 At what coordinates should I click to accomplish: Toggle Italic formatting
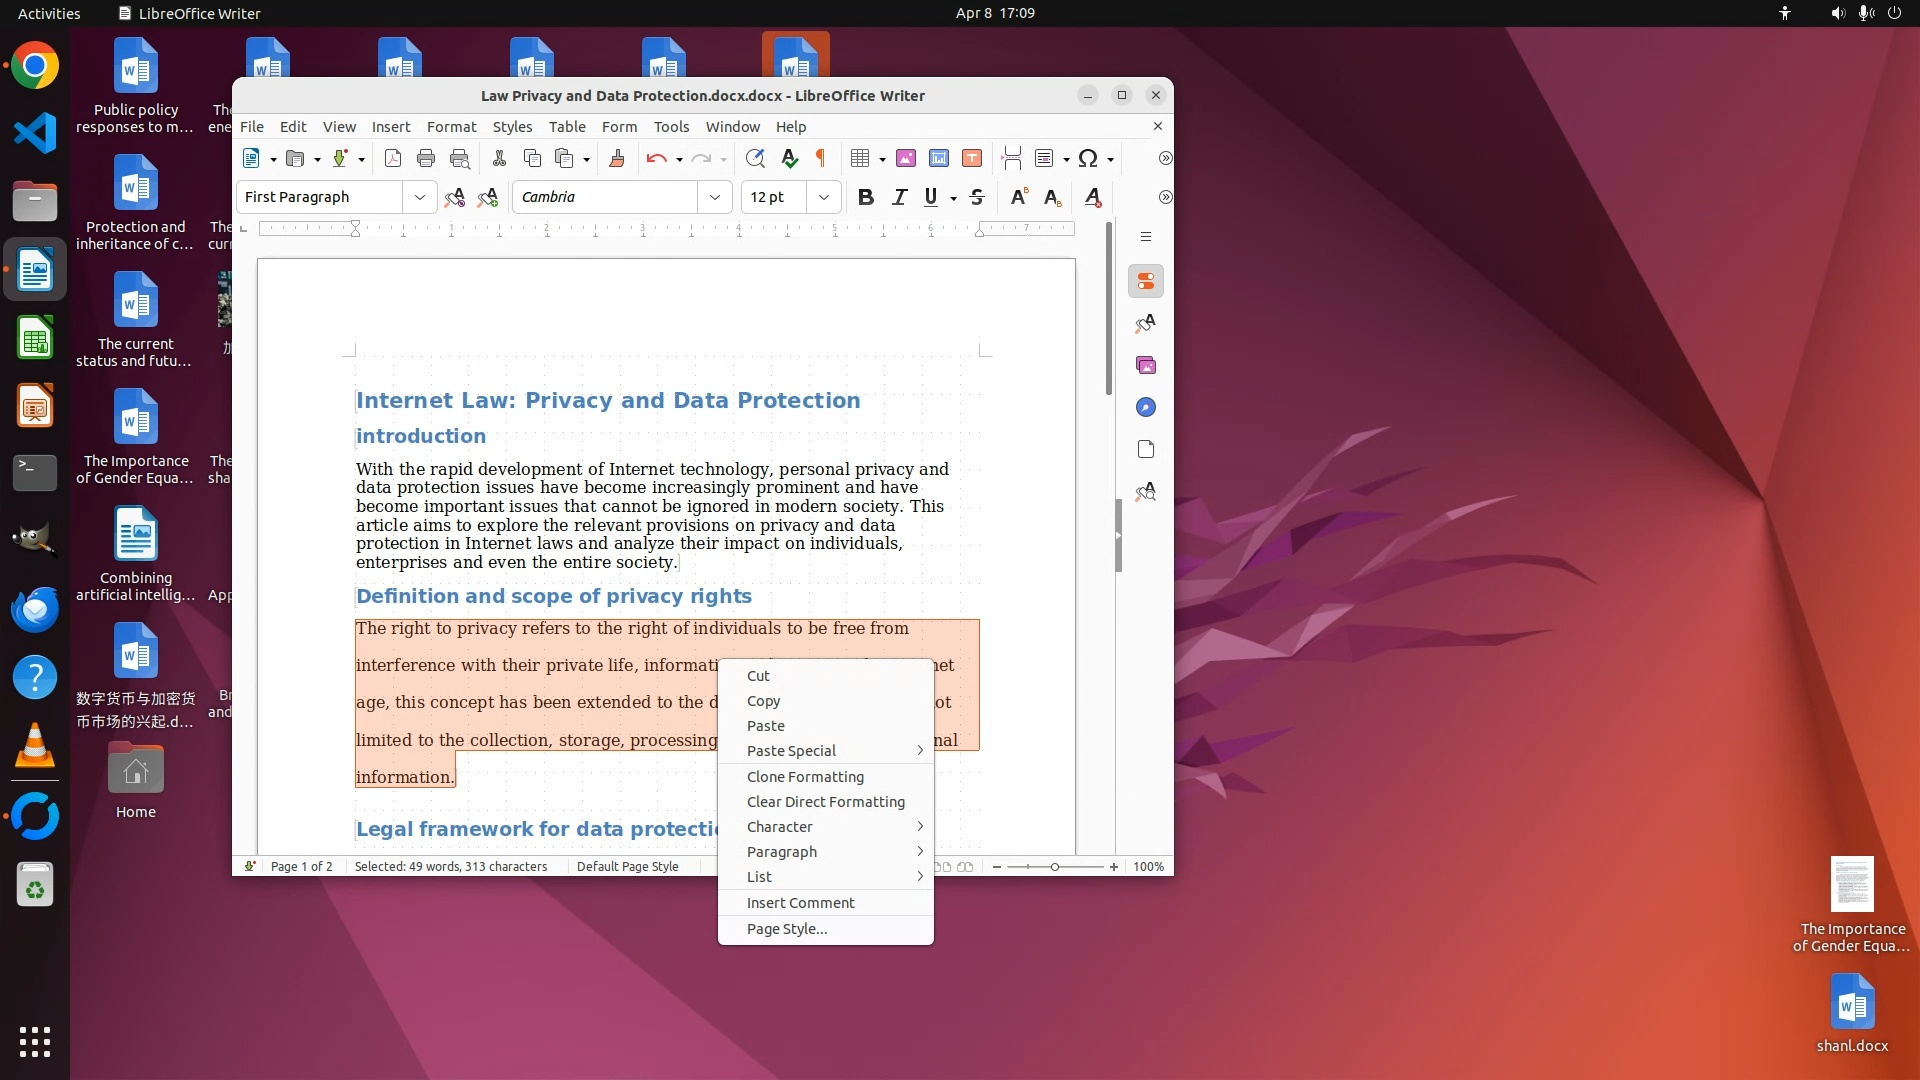(x=899, y=197)
